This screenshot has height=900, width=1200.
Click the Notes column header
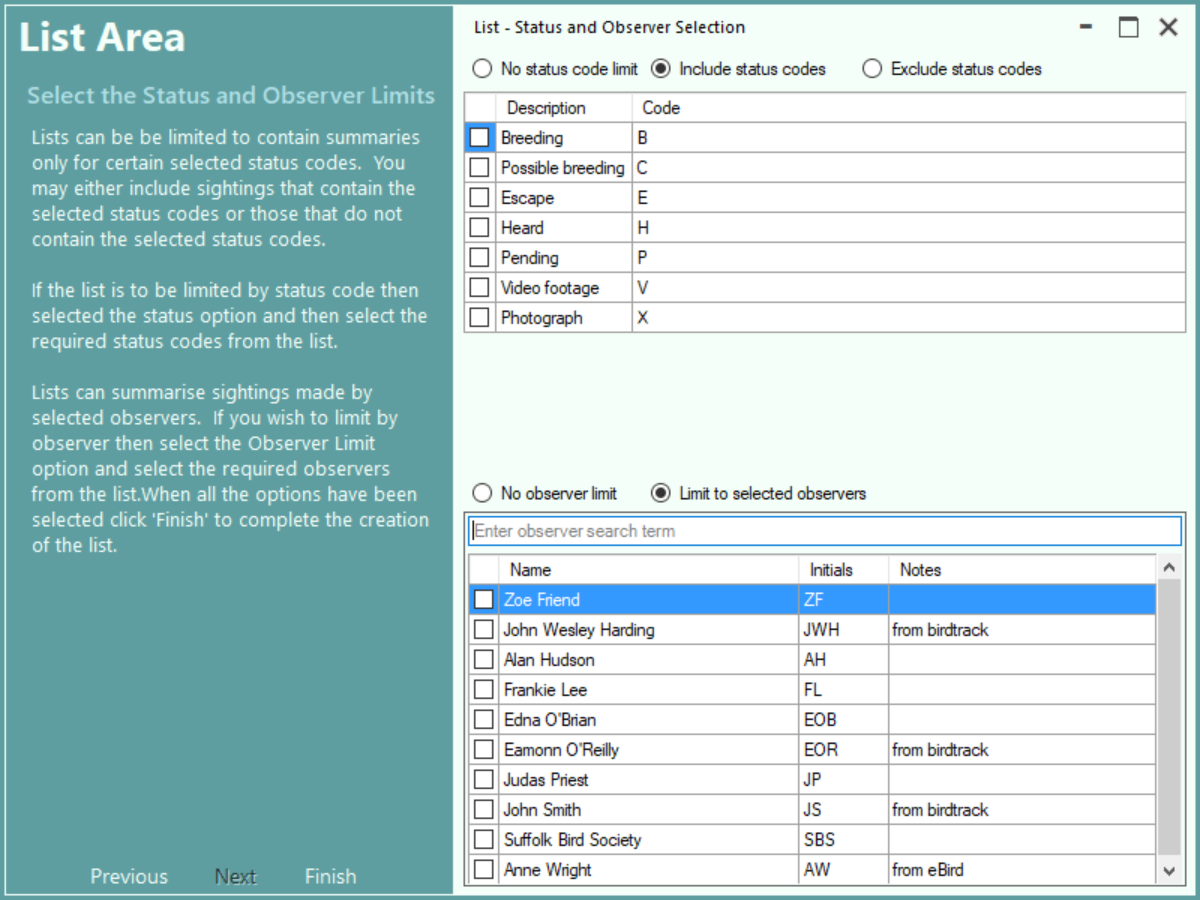pos(1021,570)
